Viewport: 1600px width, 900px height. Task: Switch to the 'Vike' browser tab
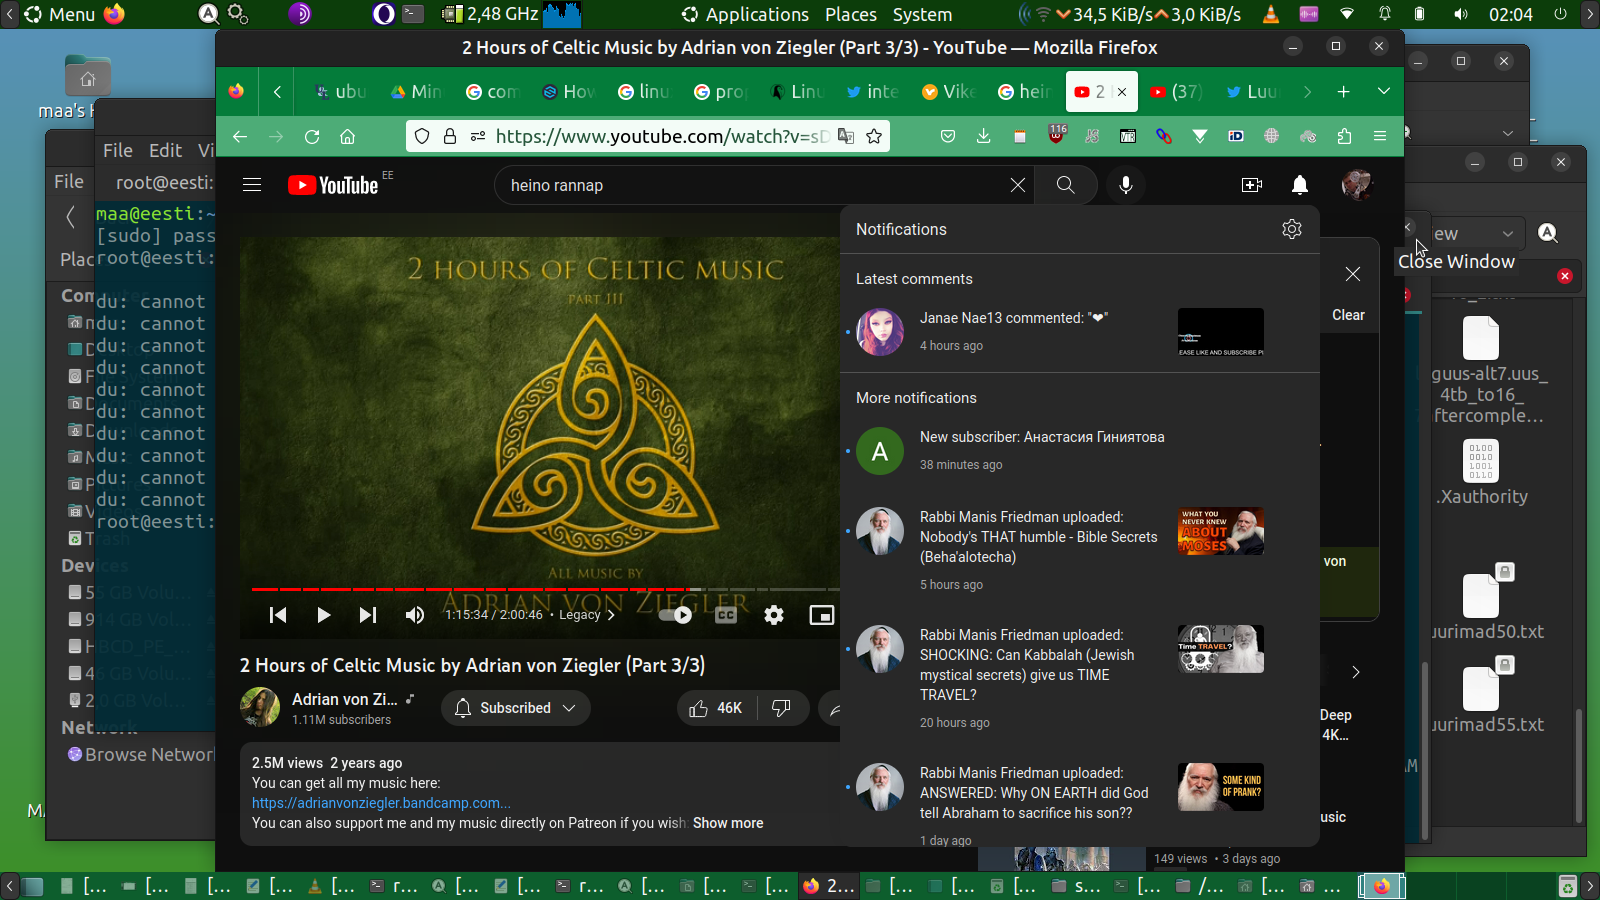click(948, 92)
